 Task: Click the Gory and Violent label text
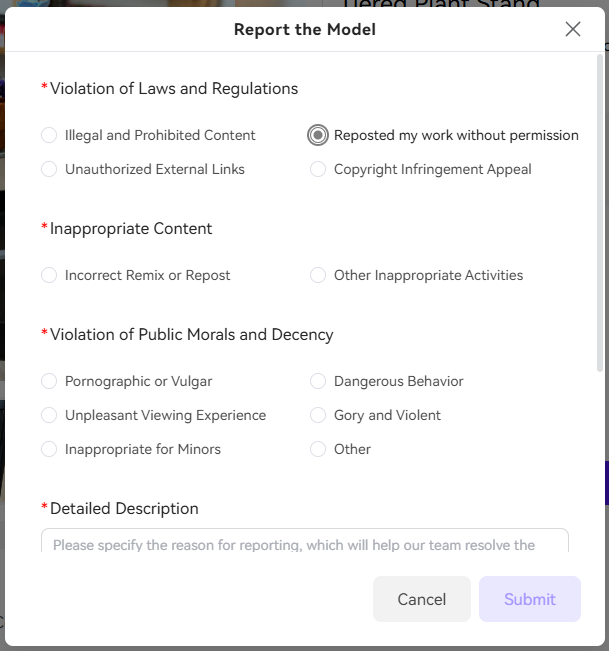pyautogui.click(x=387, y=415)
